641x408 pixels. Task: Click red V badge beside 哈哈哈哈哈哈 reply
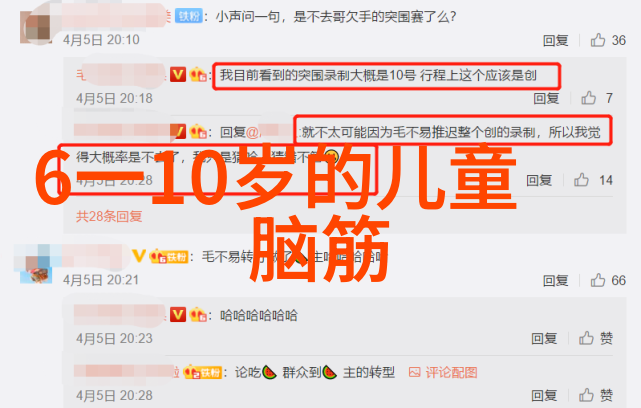pos(178,315)
